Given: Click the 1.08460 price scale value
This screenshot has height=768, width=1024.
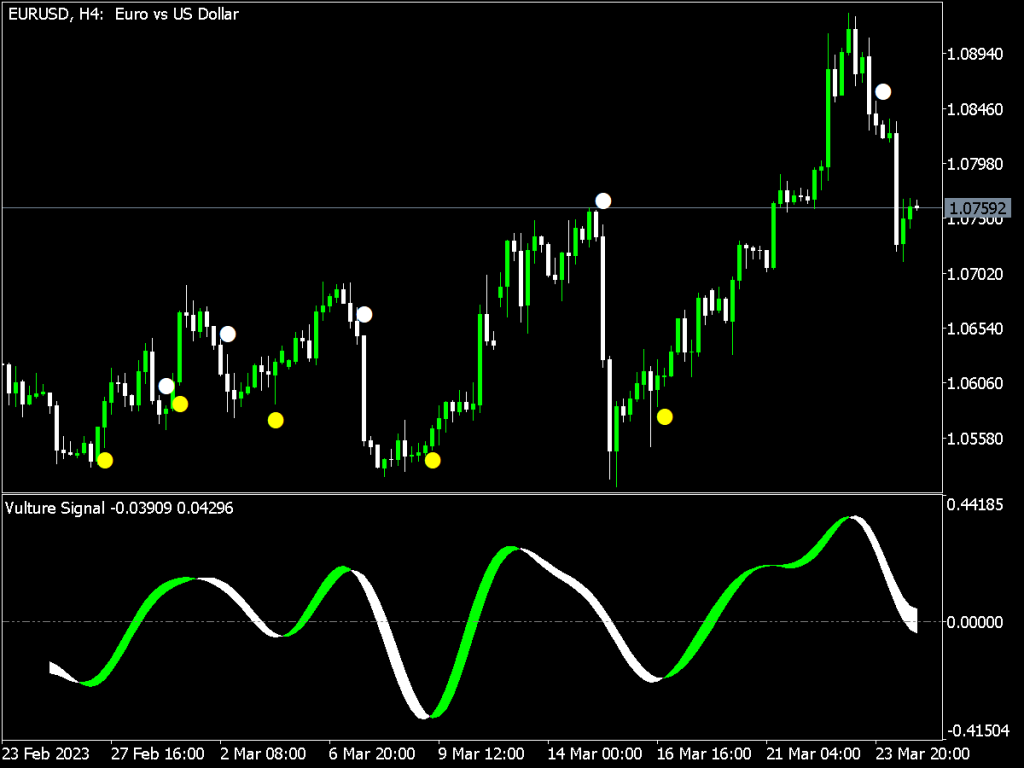Looking at the screenshot, I should 975,108.
